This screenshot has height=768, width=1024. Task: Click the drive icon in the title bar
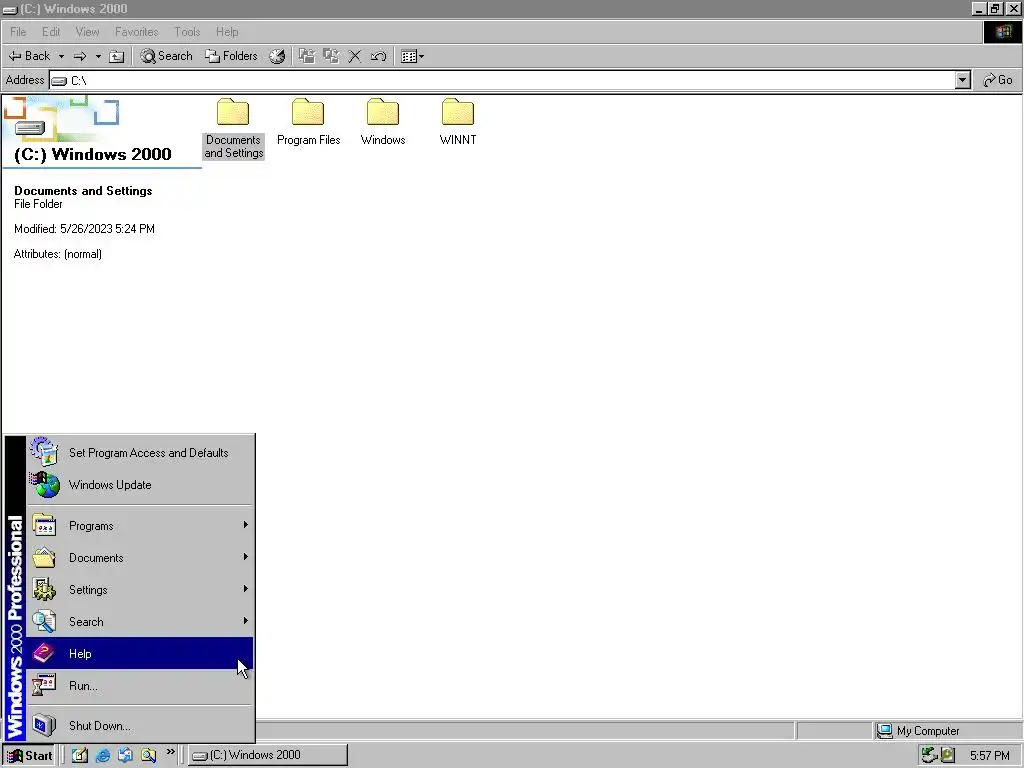(x=9, y=9)
